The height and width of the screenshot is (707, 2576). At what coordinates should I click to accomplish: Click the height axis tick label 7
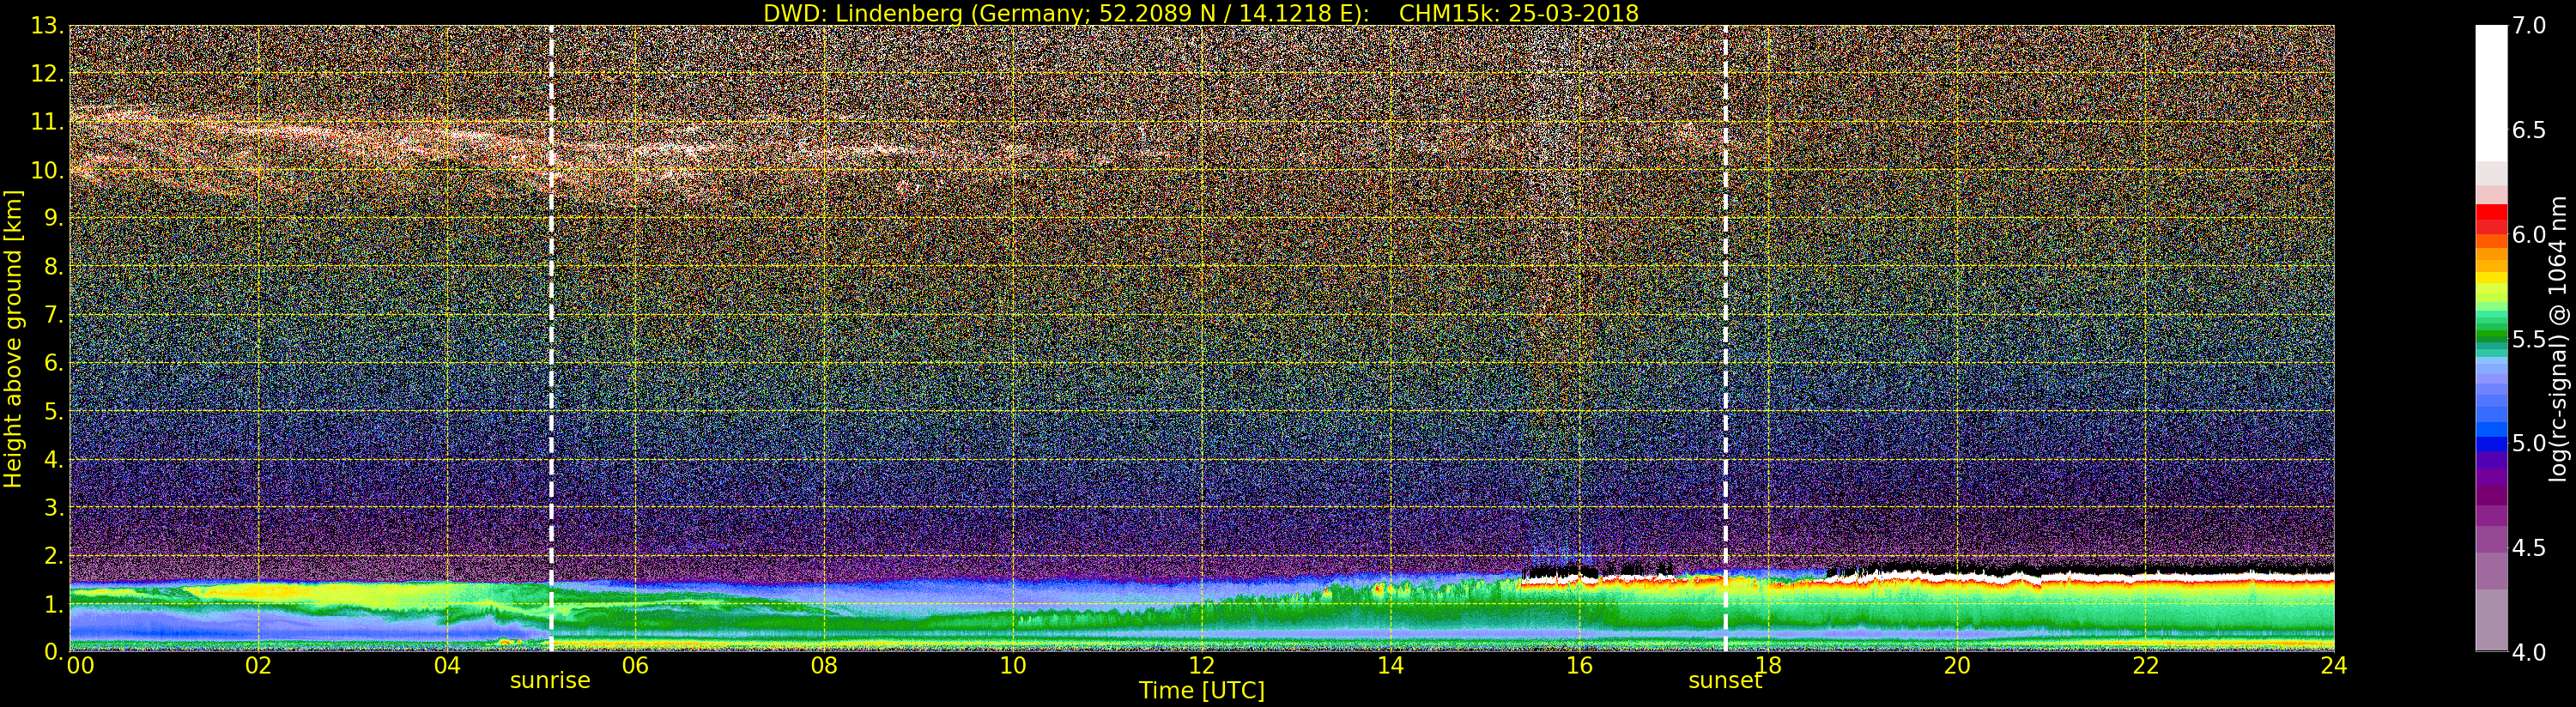pos(52,315)
